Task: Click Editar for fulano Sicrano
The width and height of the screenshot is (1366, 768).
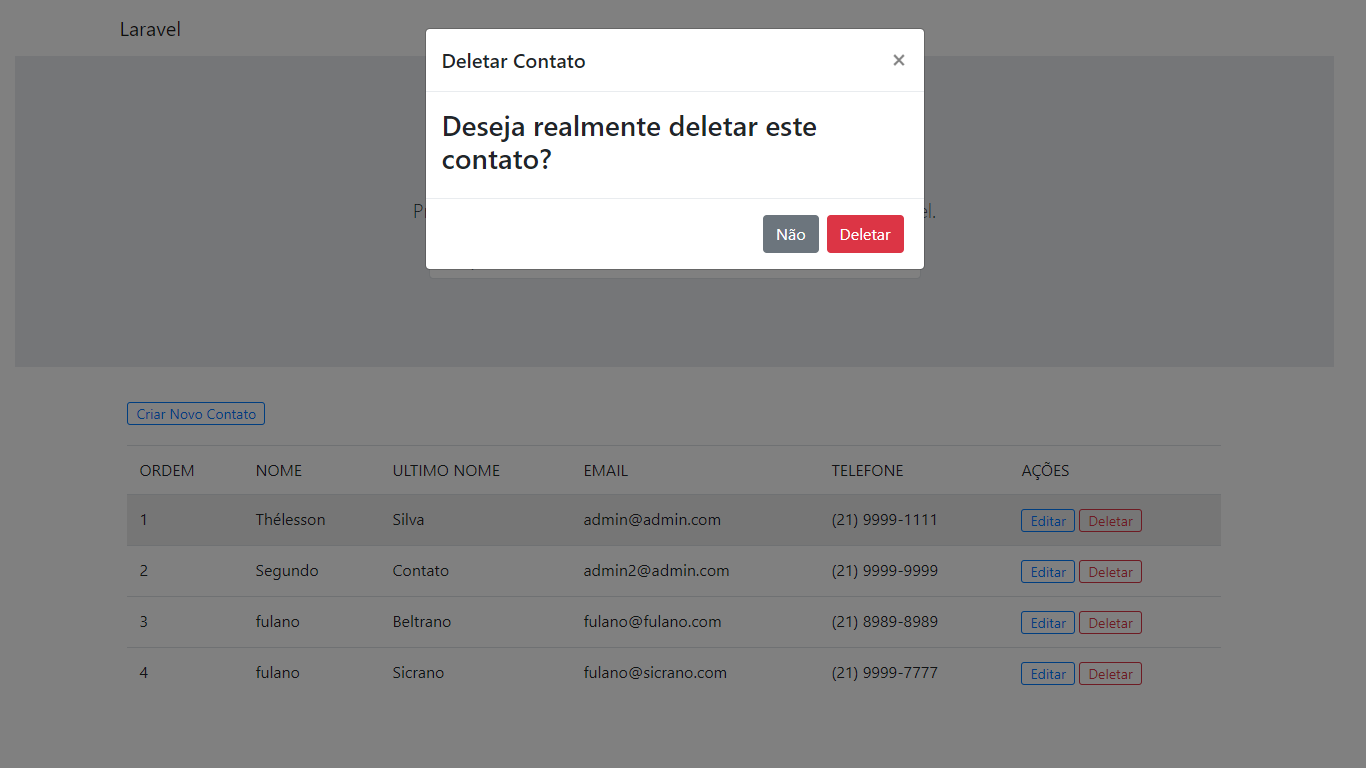Action: [1048, 674]
